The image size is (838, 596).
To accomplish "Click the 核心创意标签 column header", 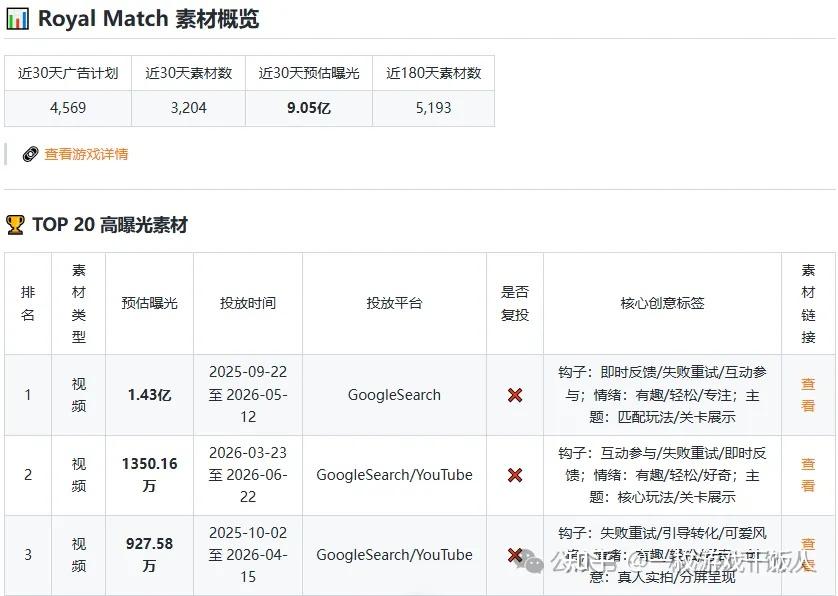I will click(662, 303).
